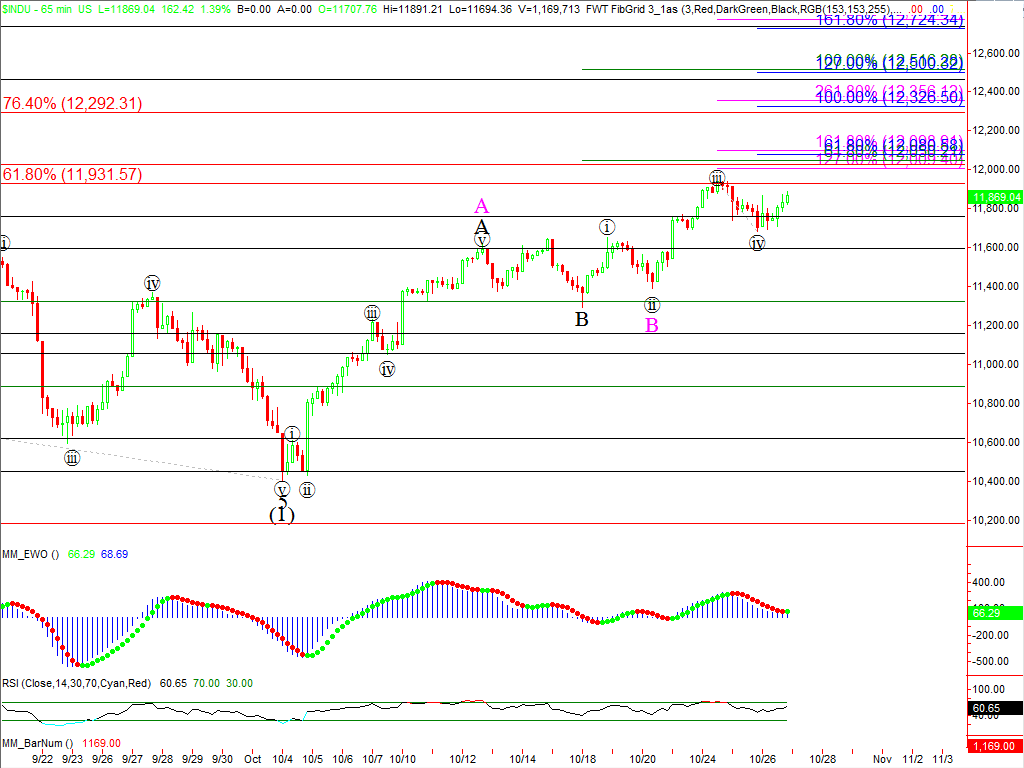Select the (1) wave label at chart bottom
Viewport: 1024px width, 768px height.
tap(282, 515)
